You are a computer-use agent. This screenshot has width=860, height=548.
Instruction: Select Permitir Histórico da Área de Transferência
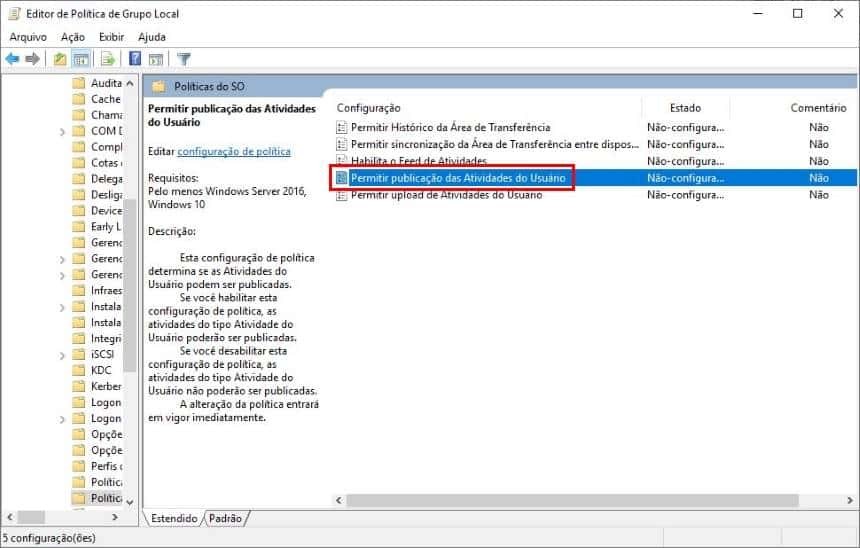[450, 127]
